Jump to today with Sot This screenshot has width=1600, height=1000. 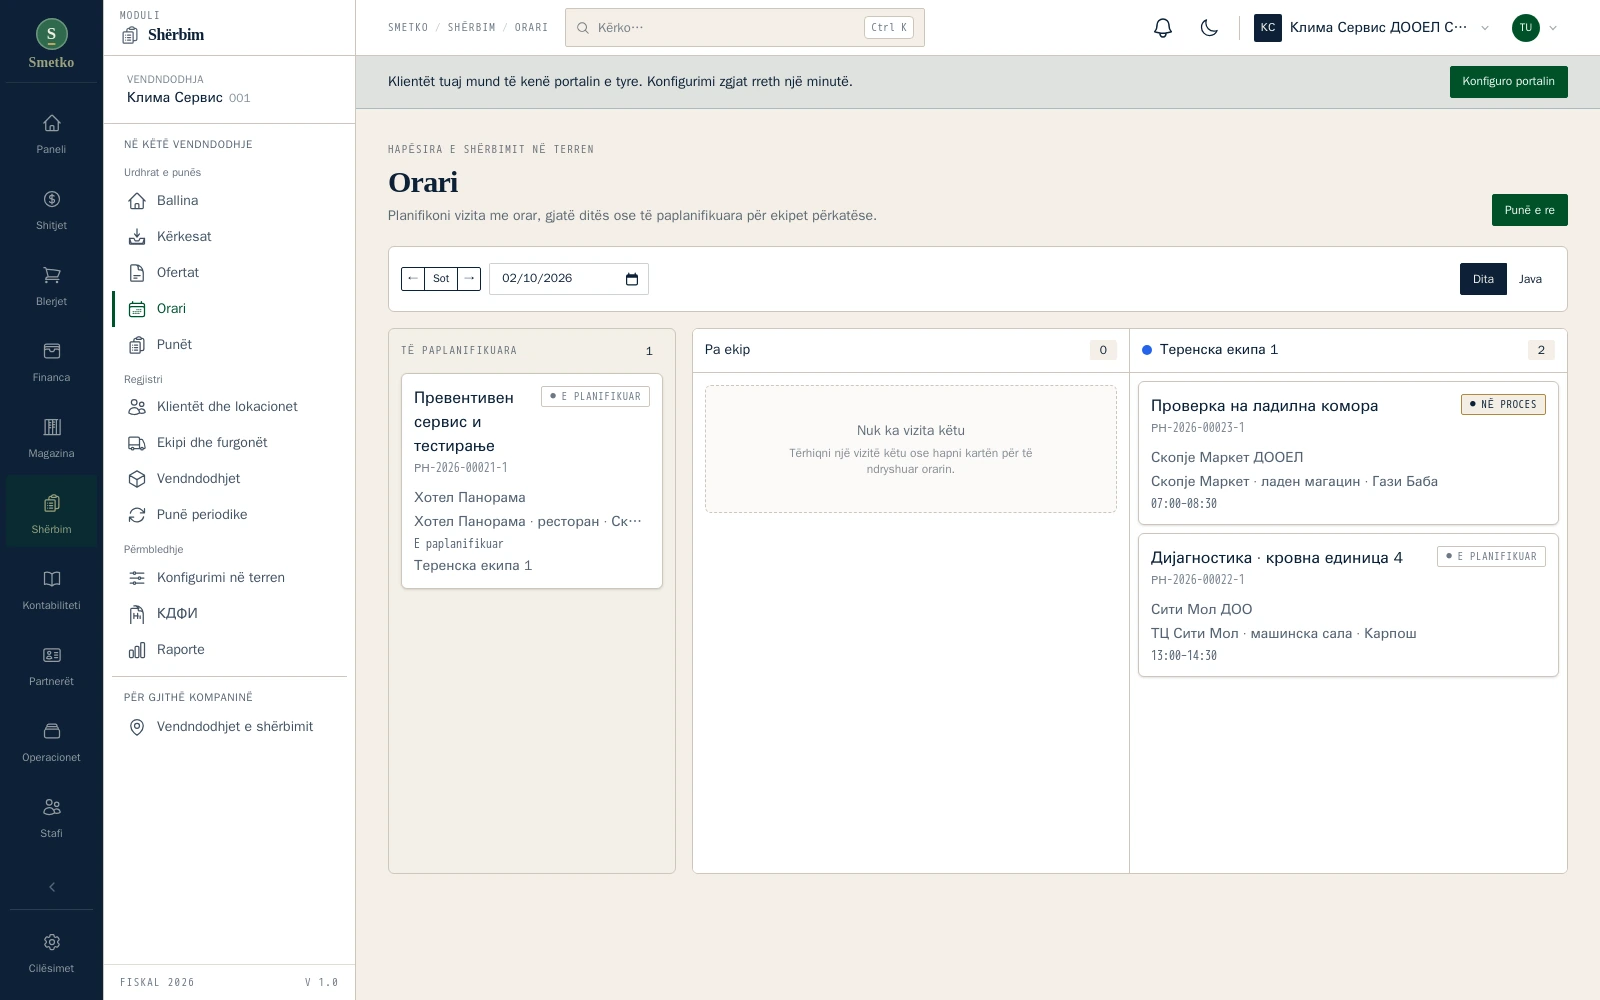pyautogui.click(x=441, y=279)
